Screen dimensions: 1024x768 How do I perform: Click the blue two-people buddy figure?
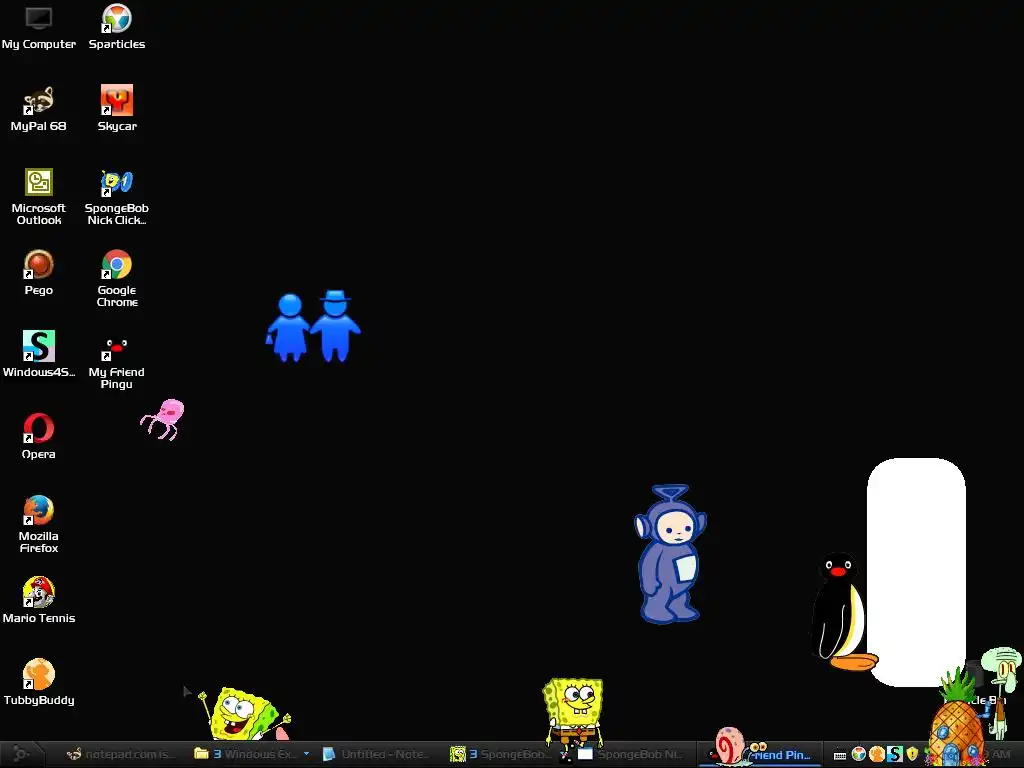(x=313, y=326)
